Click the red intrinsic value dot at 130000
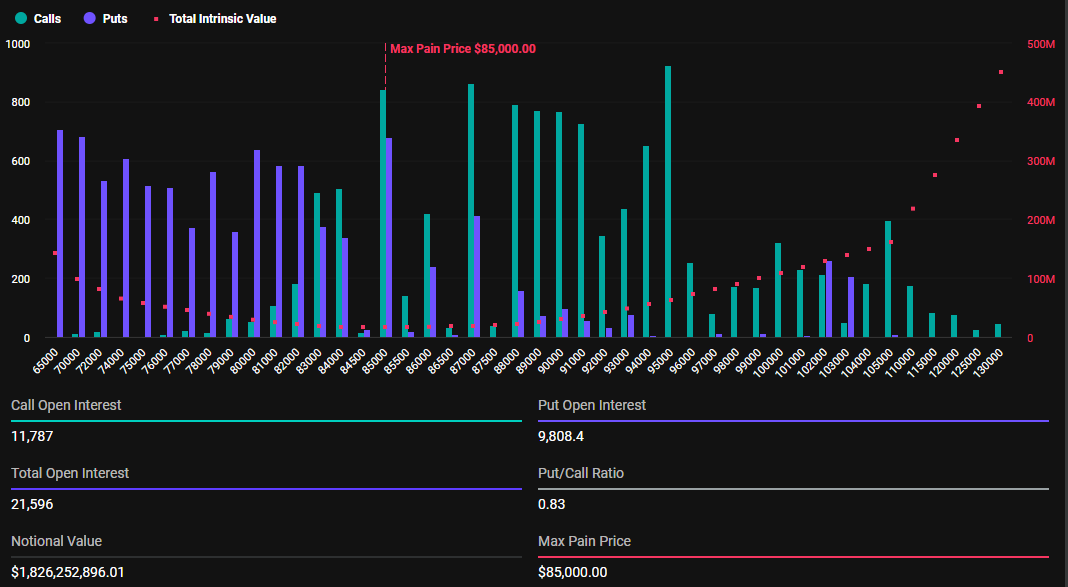 (1001, 71)
